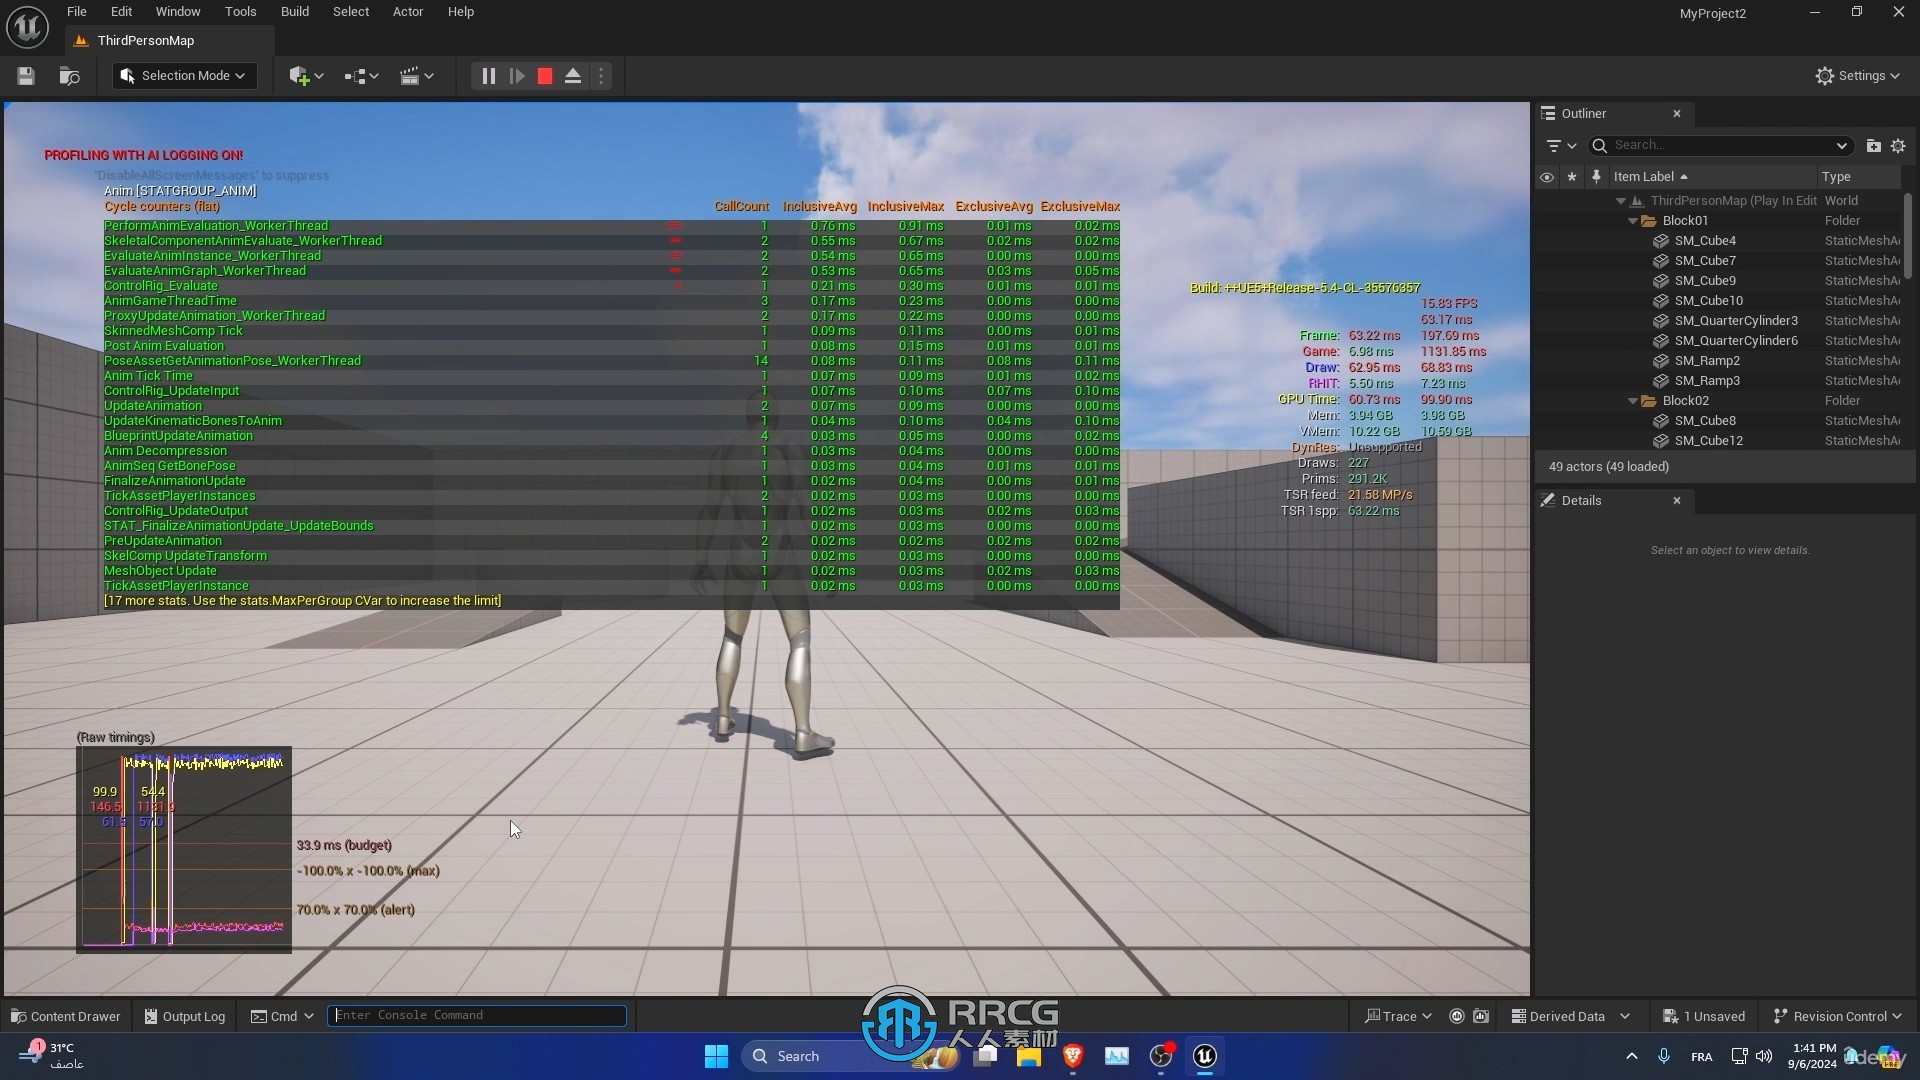
Task: Click the Content Drawer icon button
Action: coord(21,1015)
